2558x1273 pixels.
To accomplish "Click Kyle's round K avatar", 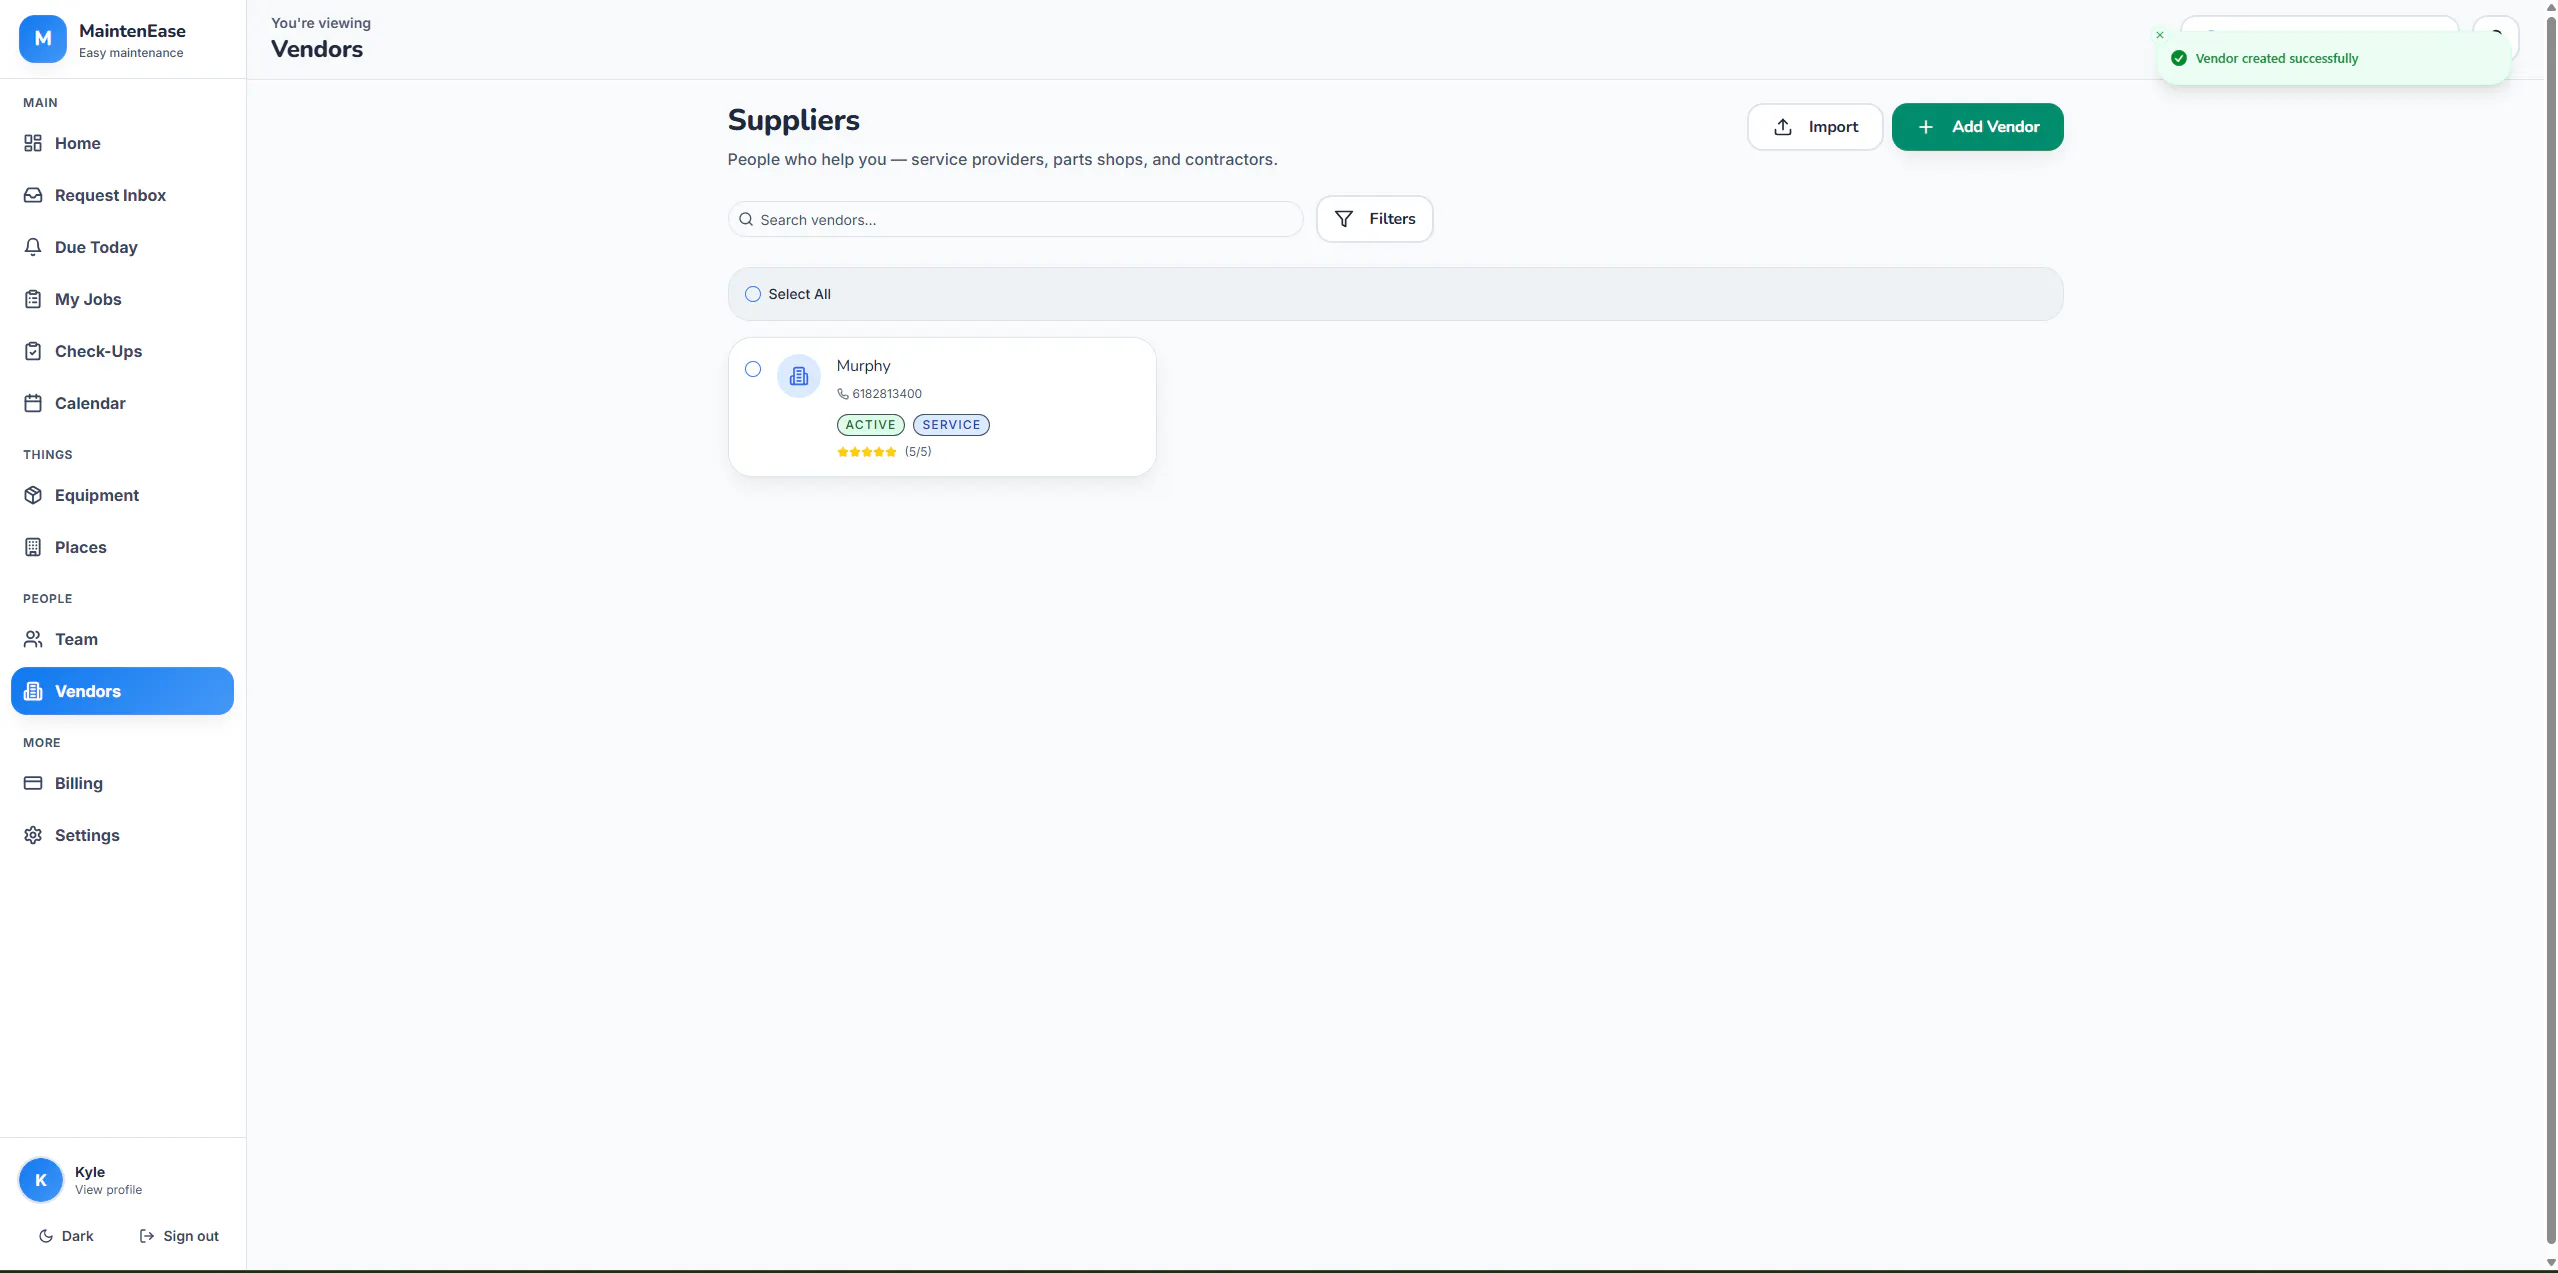I will click(x=41, y=1180).
